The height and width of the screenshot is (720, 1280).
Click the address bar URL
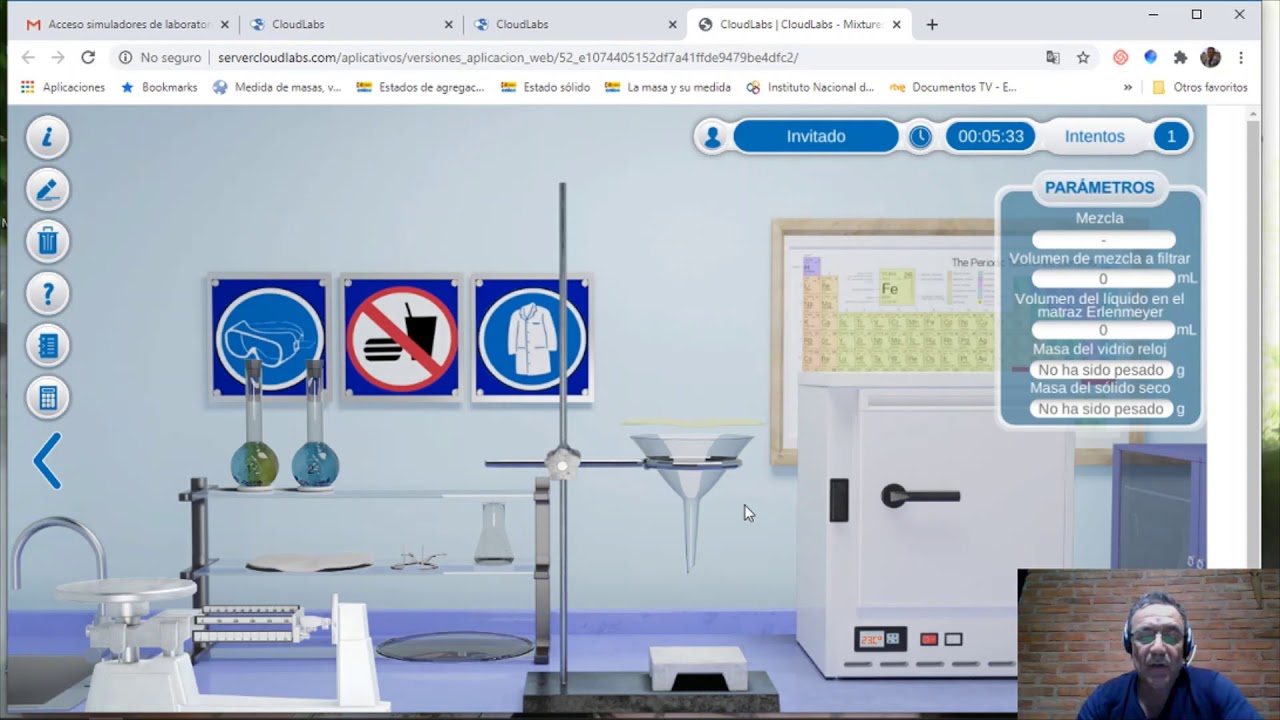508,58
